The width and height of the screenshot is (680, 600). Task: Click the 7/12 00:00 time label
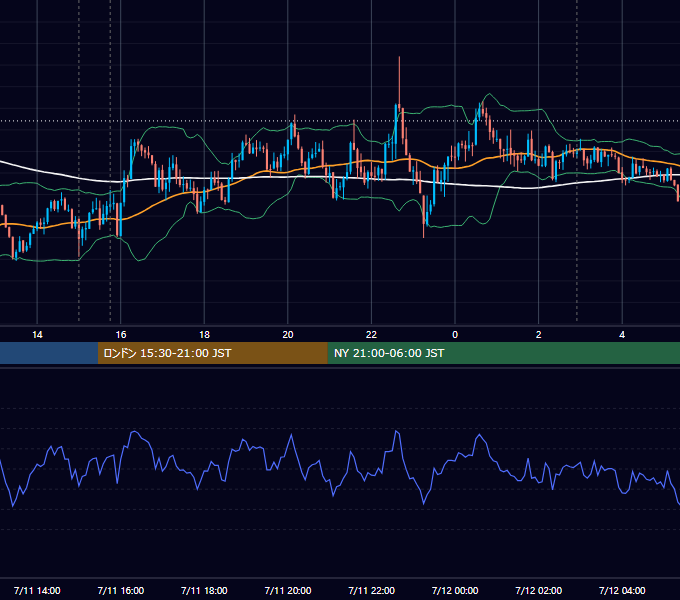[455, 590]
